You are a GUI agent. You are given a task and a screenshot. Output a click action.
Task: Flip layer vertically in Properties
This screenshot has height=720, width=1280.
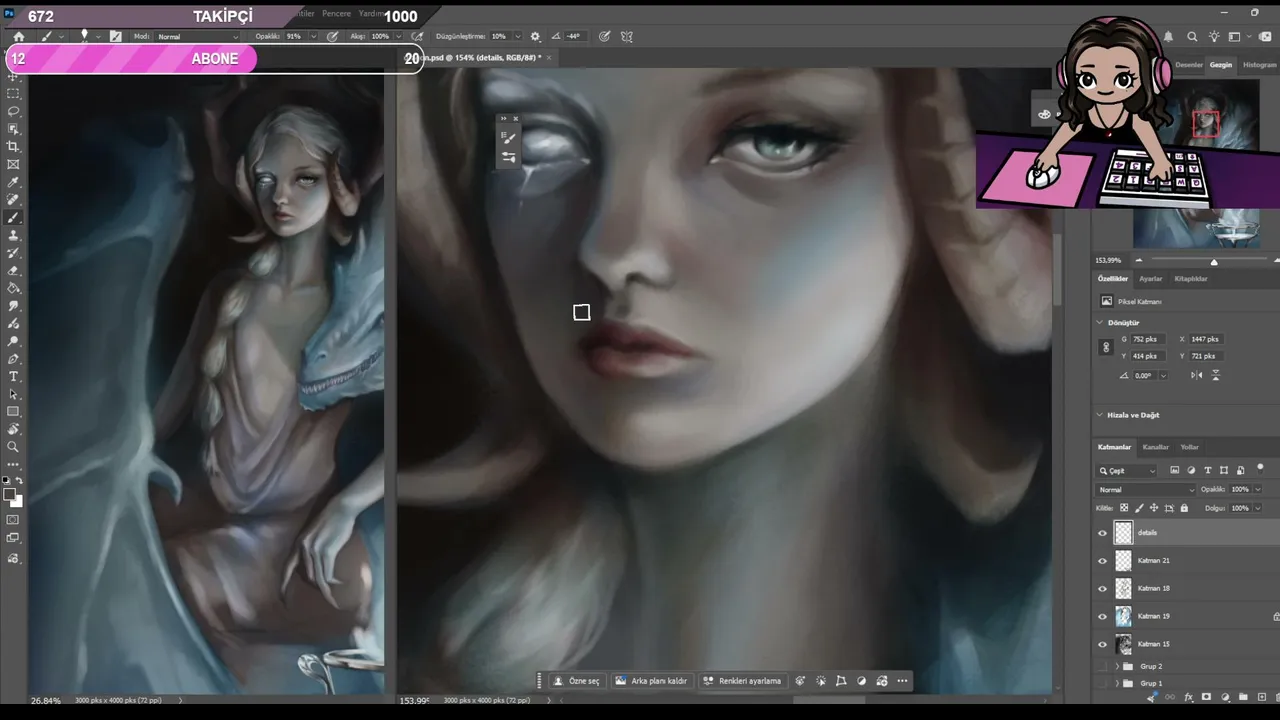pos(1216,375)
